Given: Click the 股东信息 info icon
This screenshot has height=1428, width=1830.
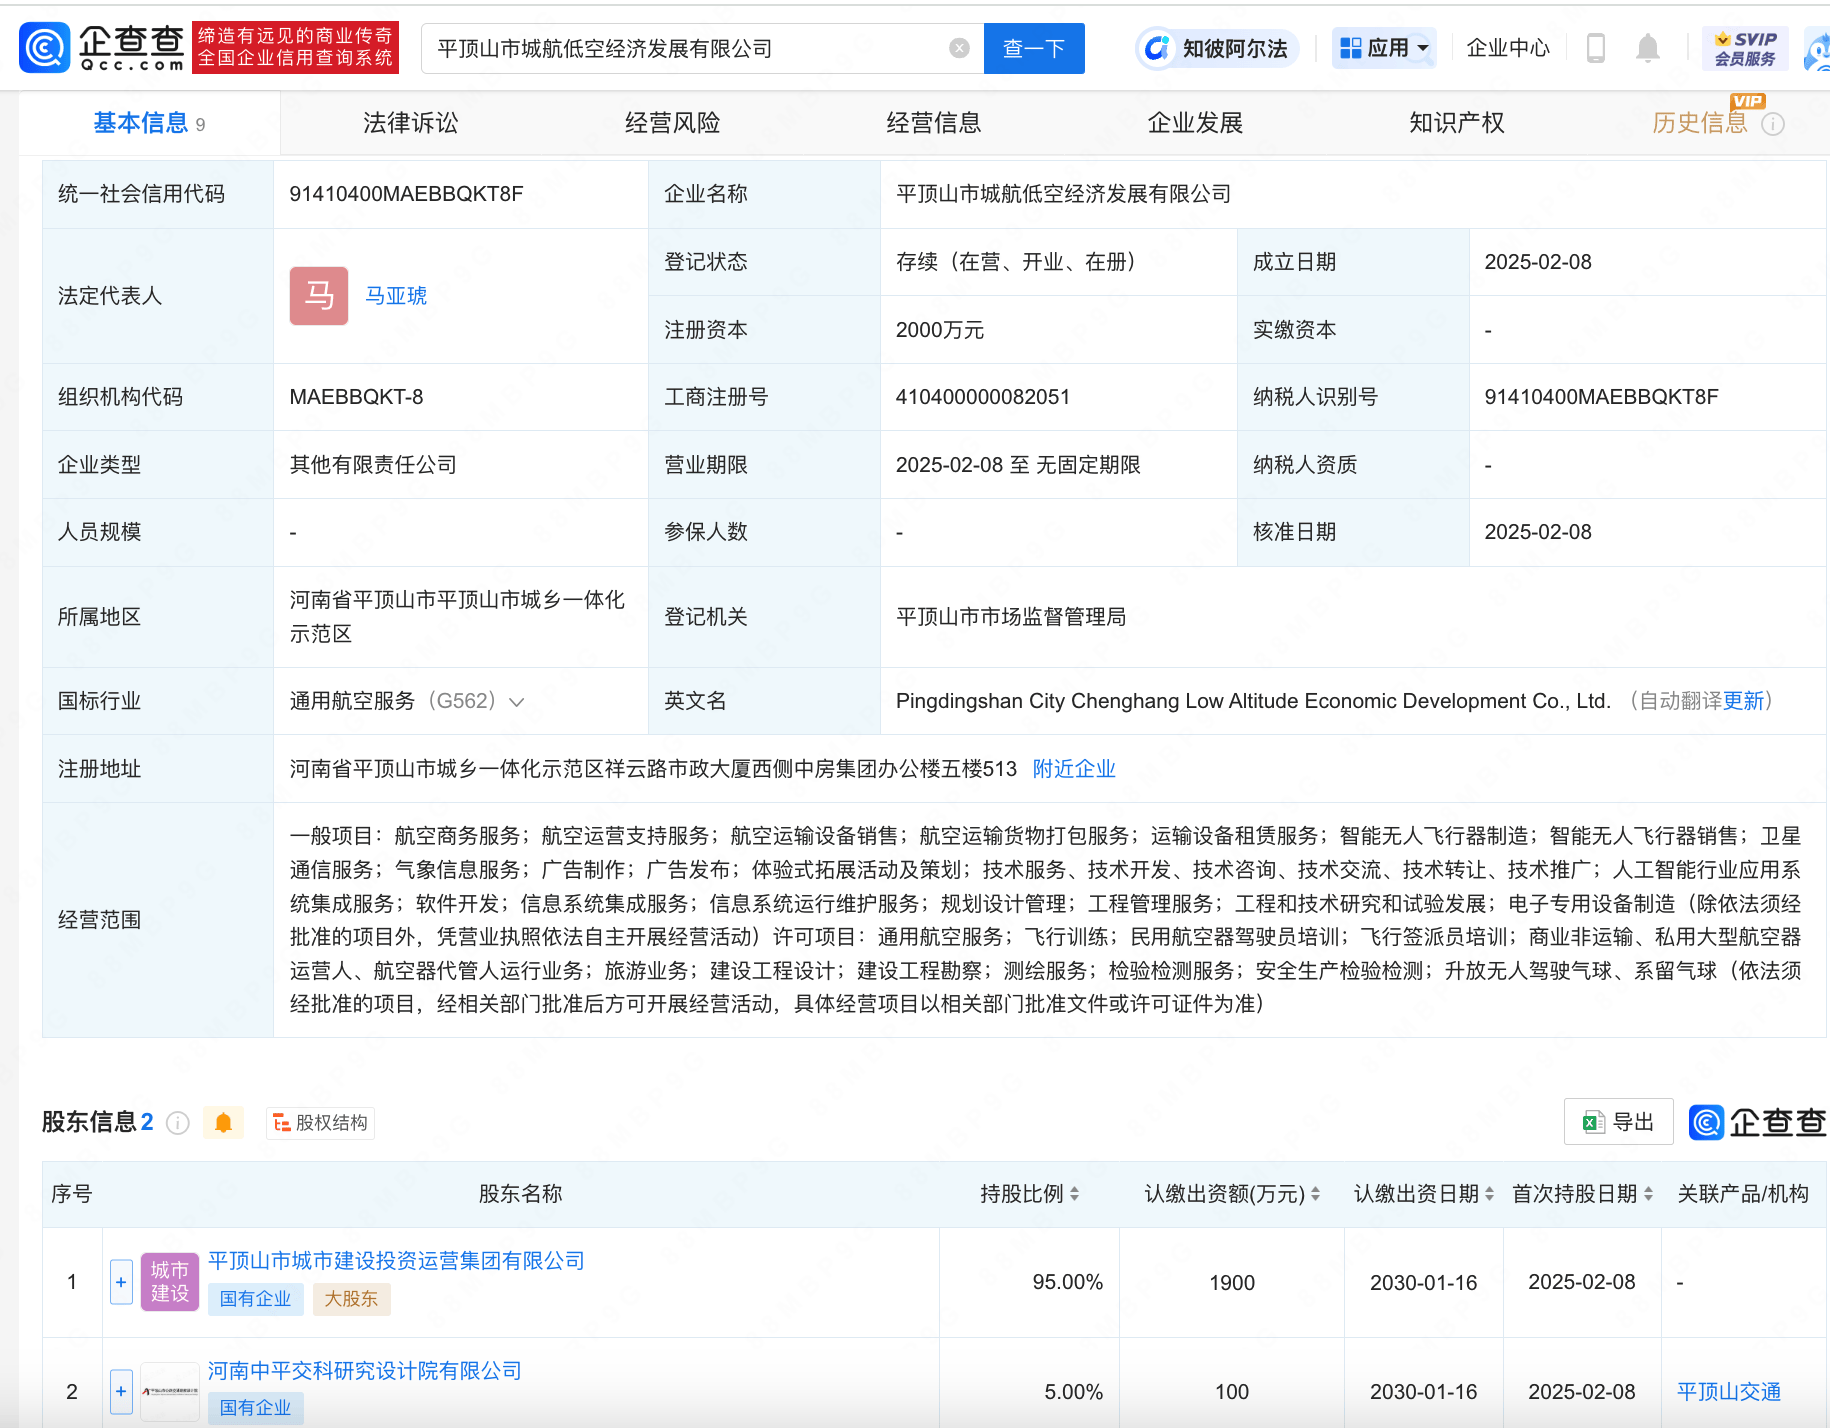Looking at the screenshot, I should coord(178,1123).
